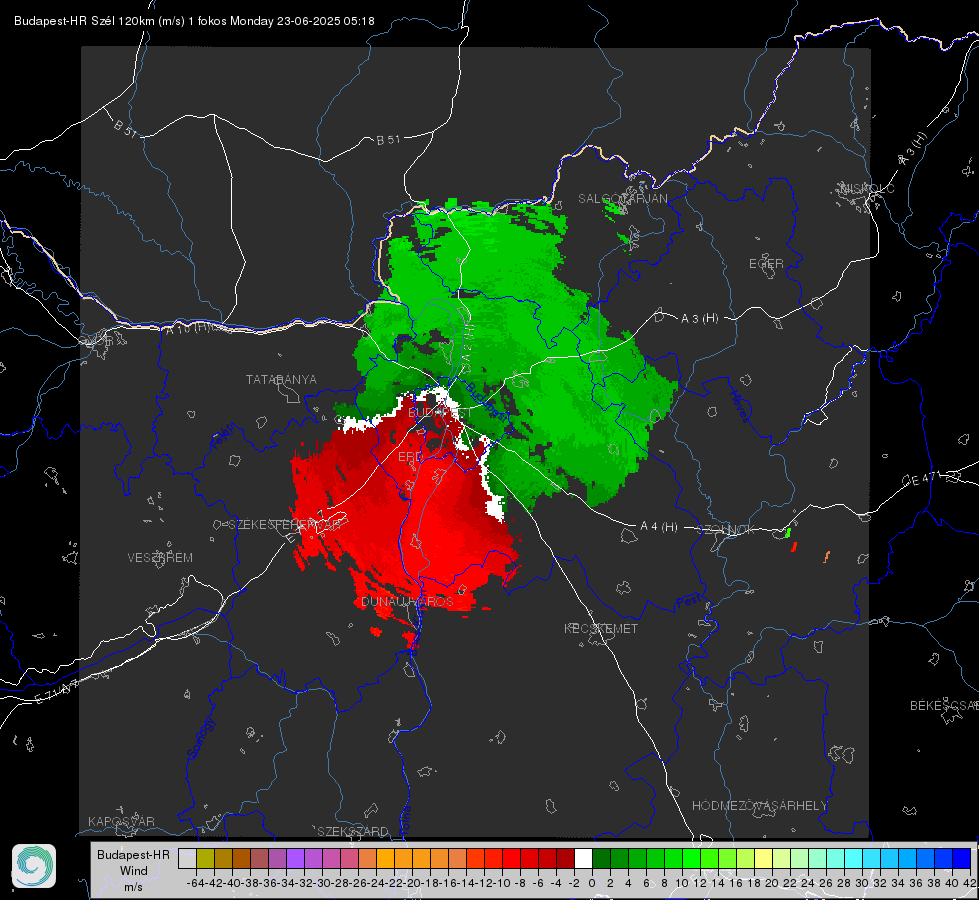Click the DUNAÚJVÁROS city label

pos(407,601)
